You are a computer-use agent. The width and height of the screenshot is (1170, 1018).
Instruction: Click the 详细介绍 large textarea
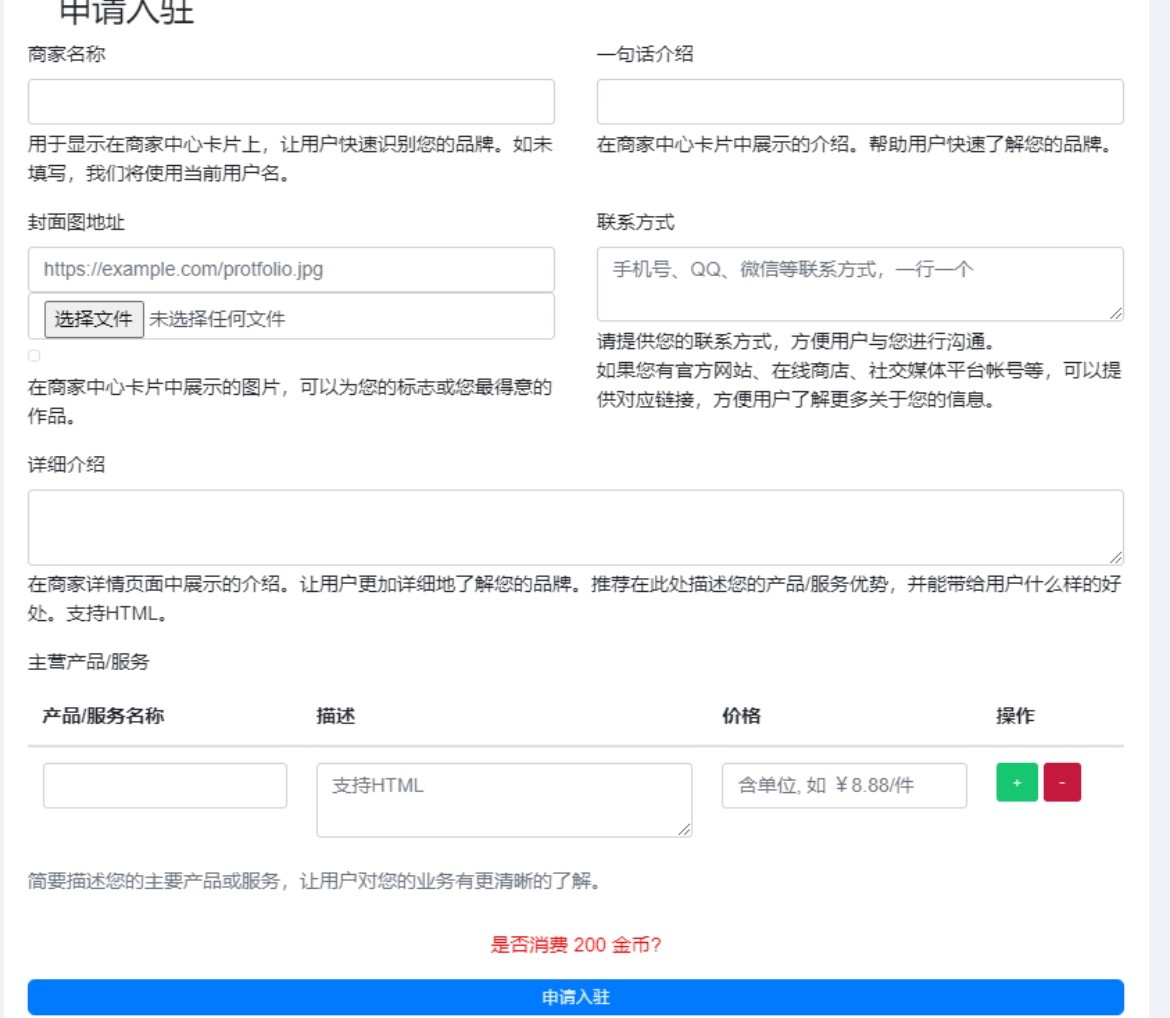coord(575,528)
